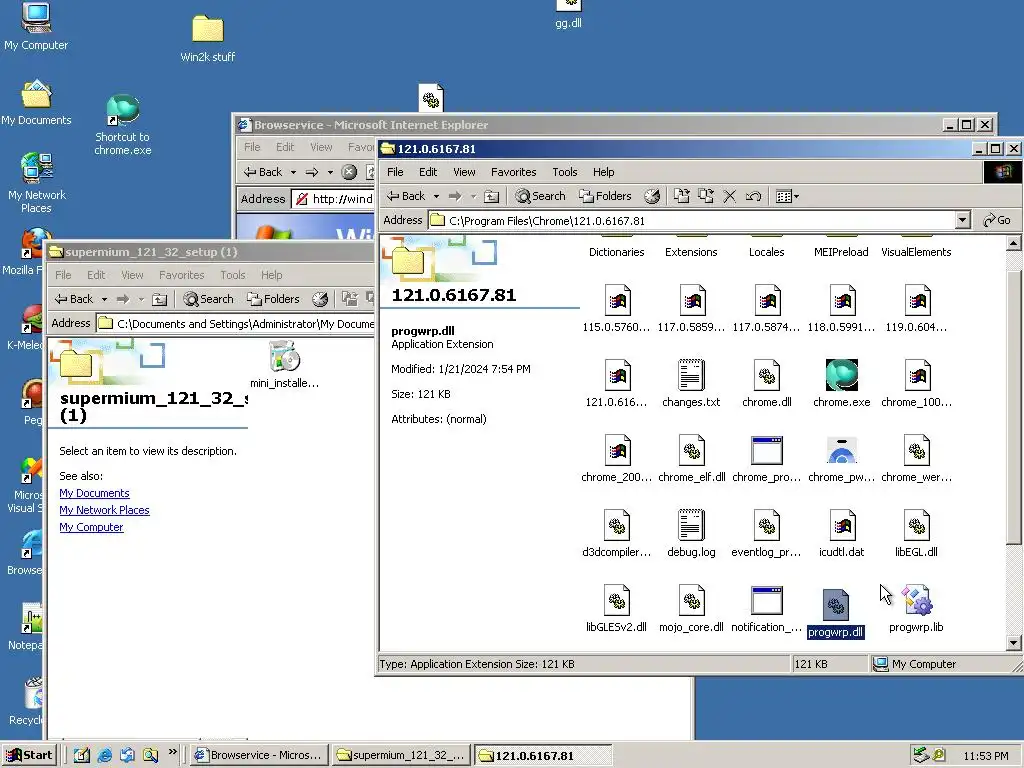Click Back button in 121.0.6167.81 window
The height and width of the screenshot is (768, 1024).
click(406, 196)
